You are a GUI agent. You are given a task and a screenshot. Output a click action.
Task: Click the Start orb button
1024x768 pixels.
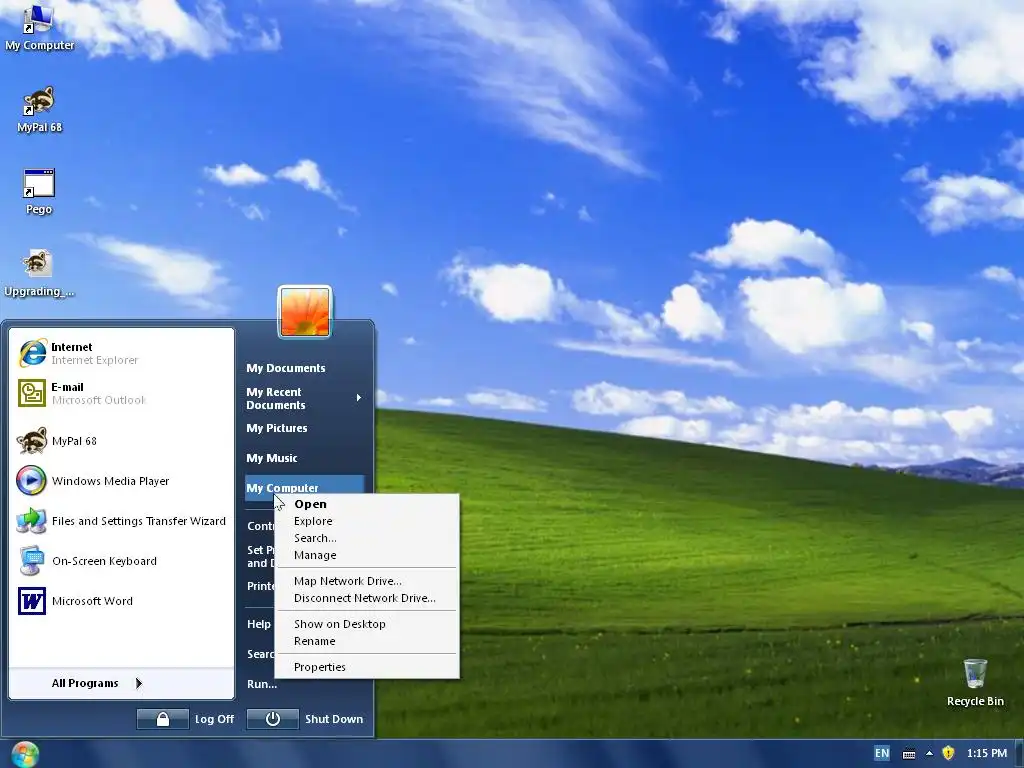25,754
